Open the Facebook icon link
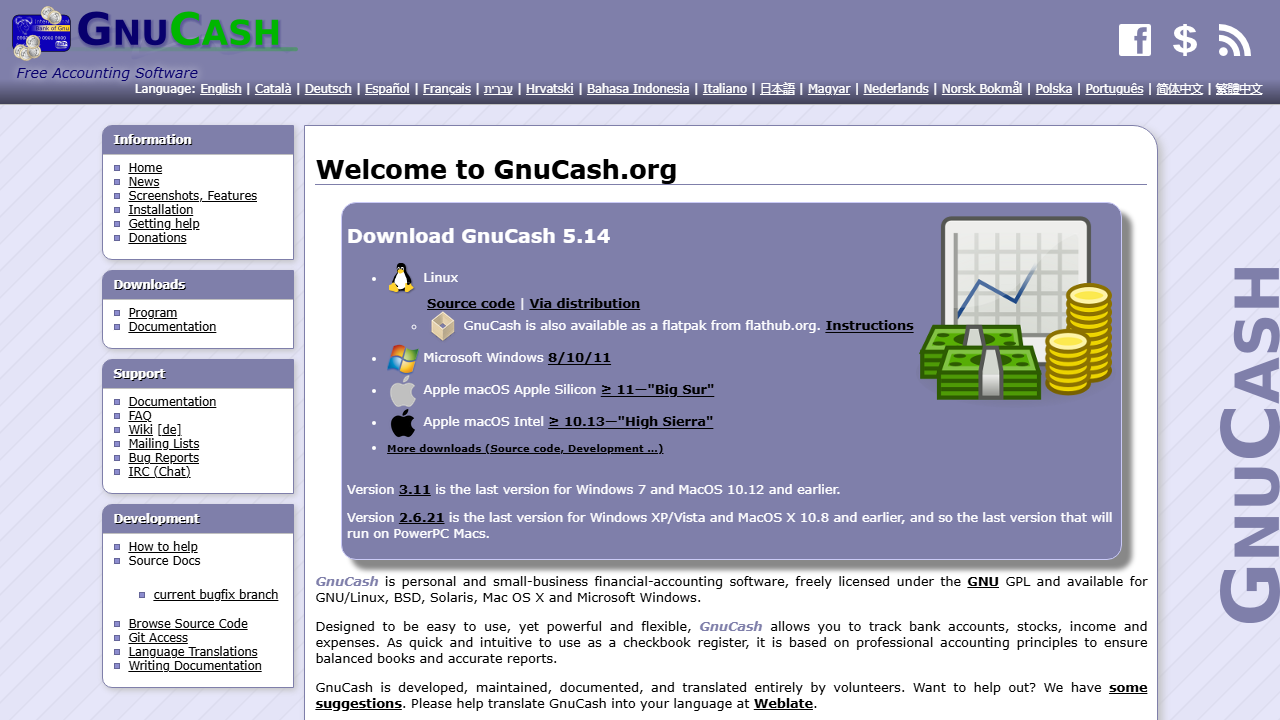1280x720 pixels. point(1135,40)
